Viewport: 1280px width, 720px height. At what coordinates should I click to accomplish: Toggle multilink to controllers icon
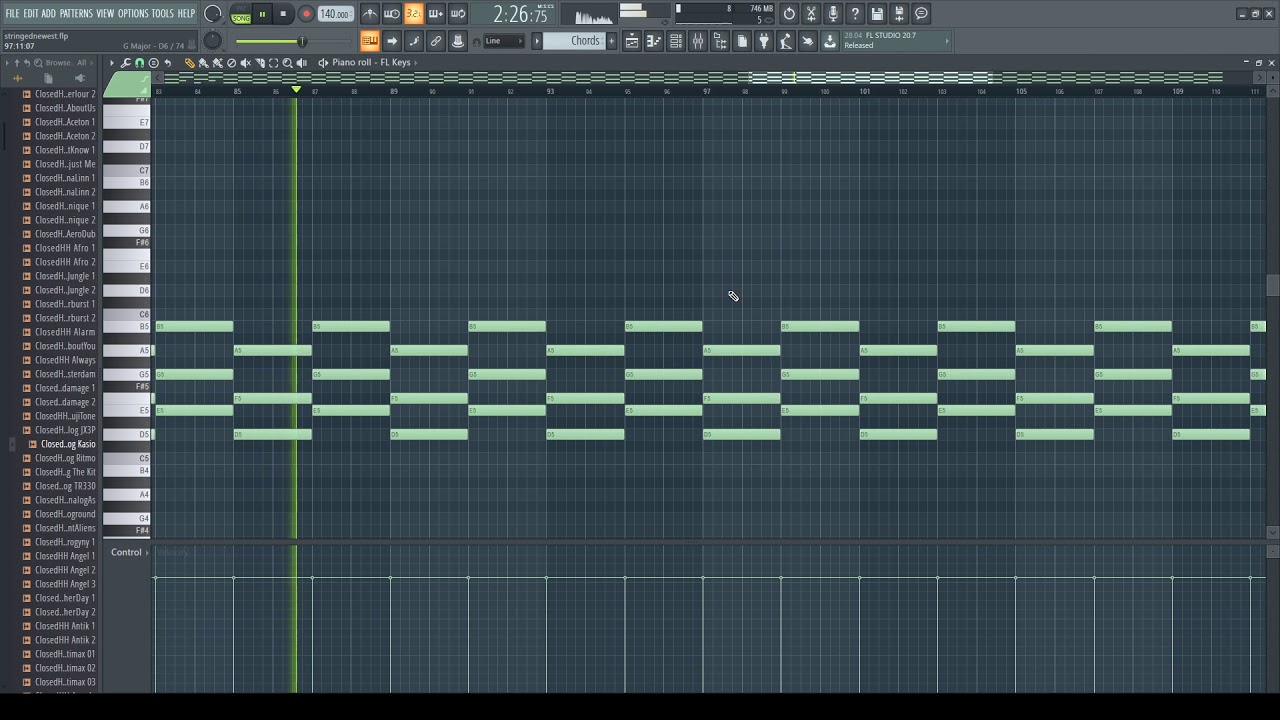[x=458, y=41]
